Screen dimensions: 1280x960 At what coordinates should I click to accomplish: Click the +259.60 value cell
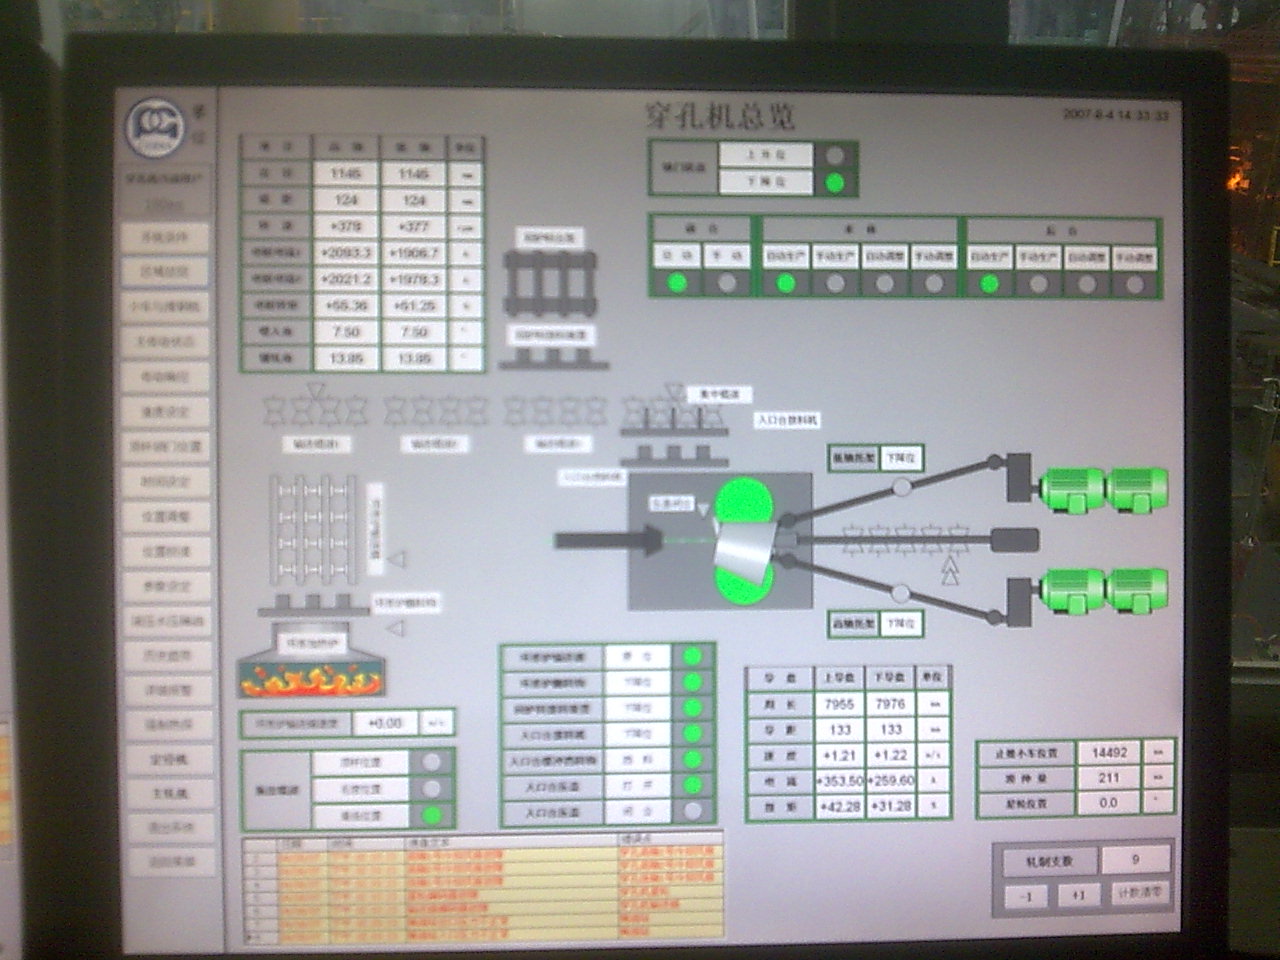tap(890, 780)
